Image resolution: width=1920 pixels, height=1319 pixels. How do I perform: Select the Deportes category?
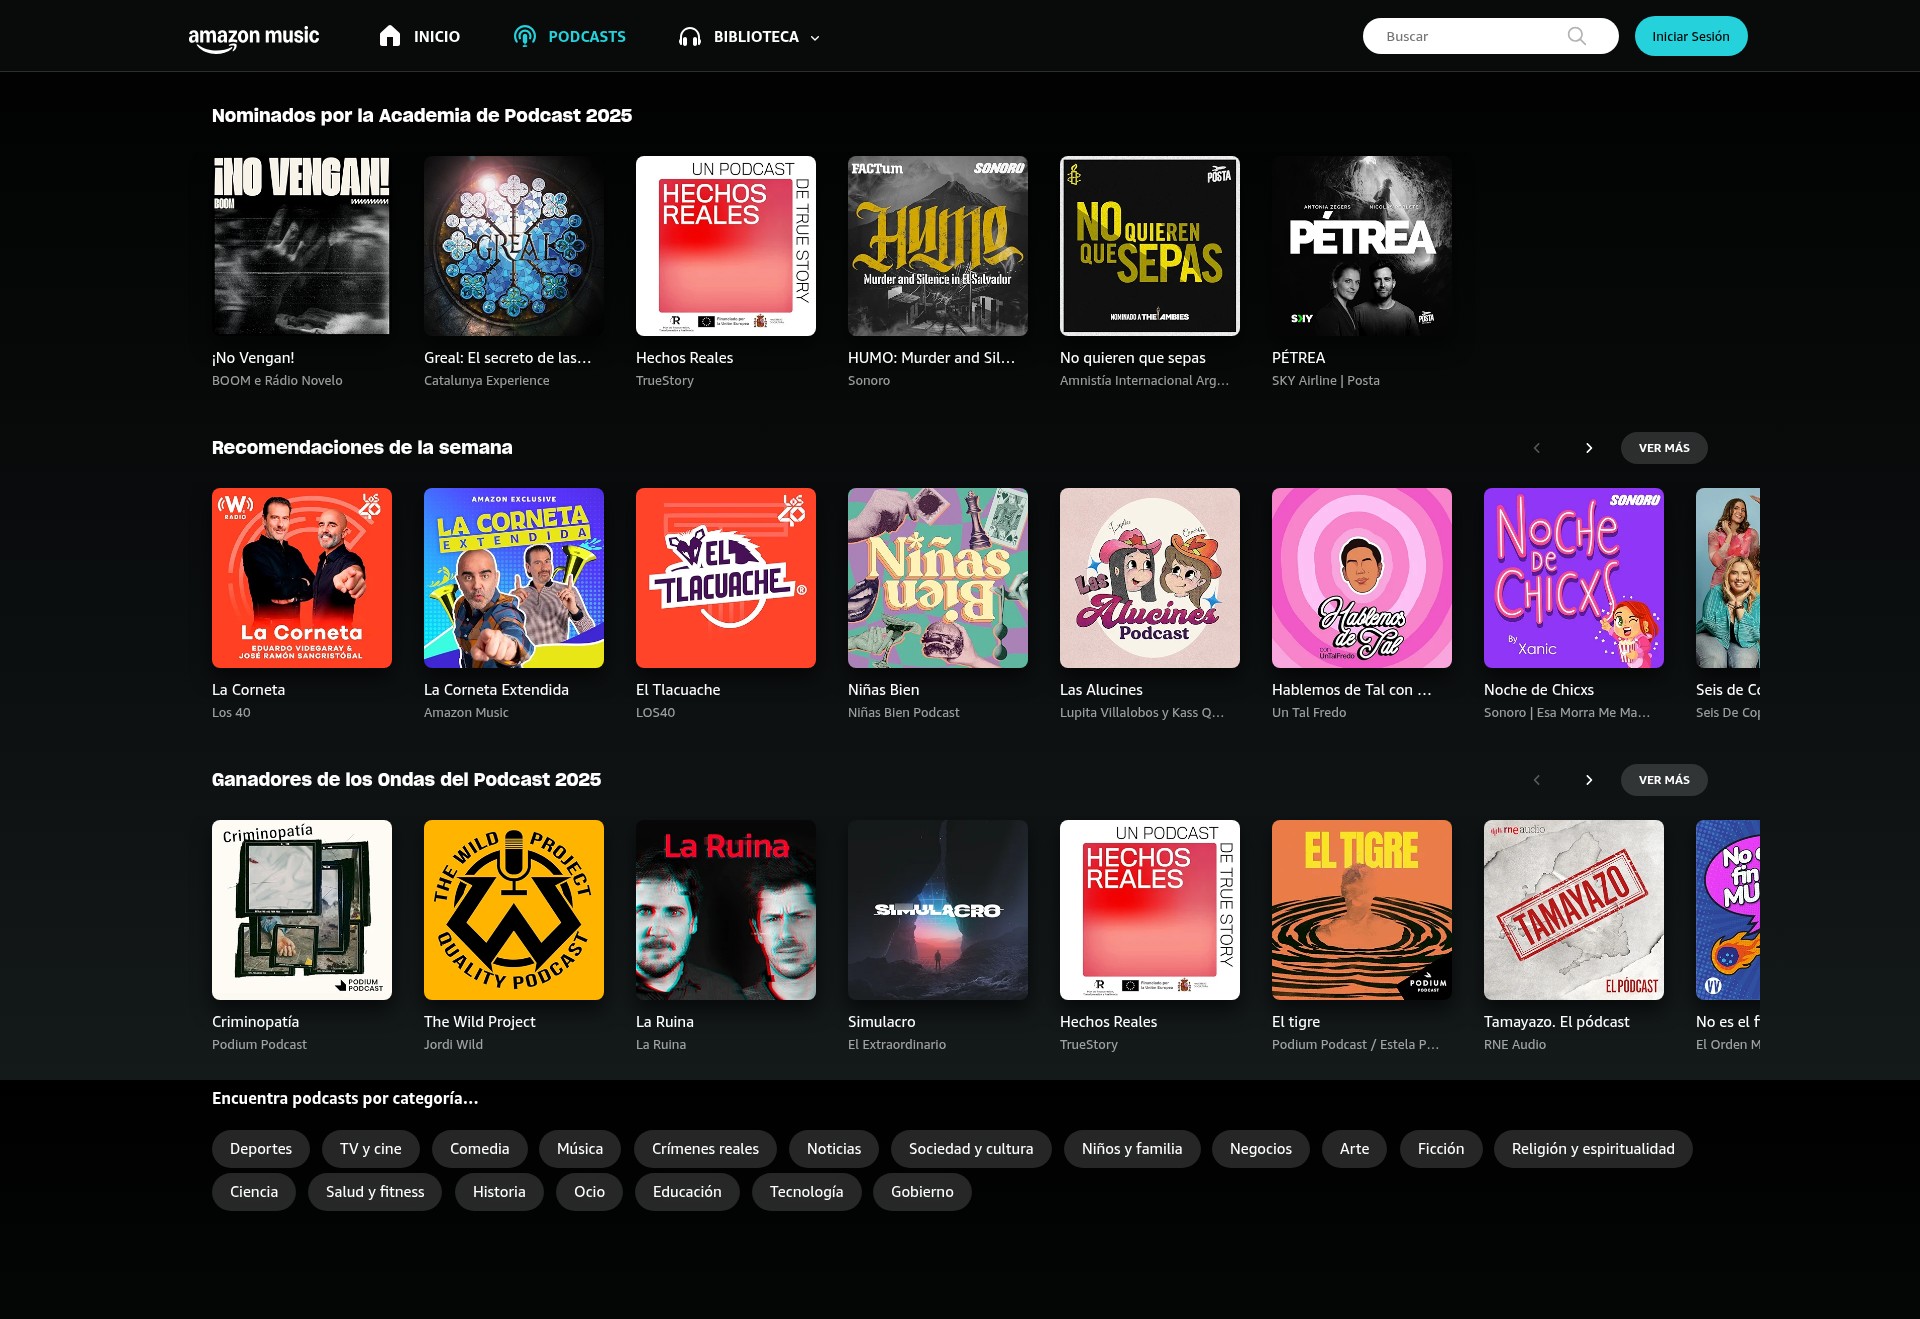[x=261, y=1149]
